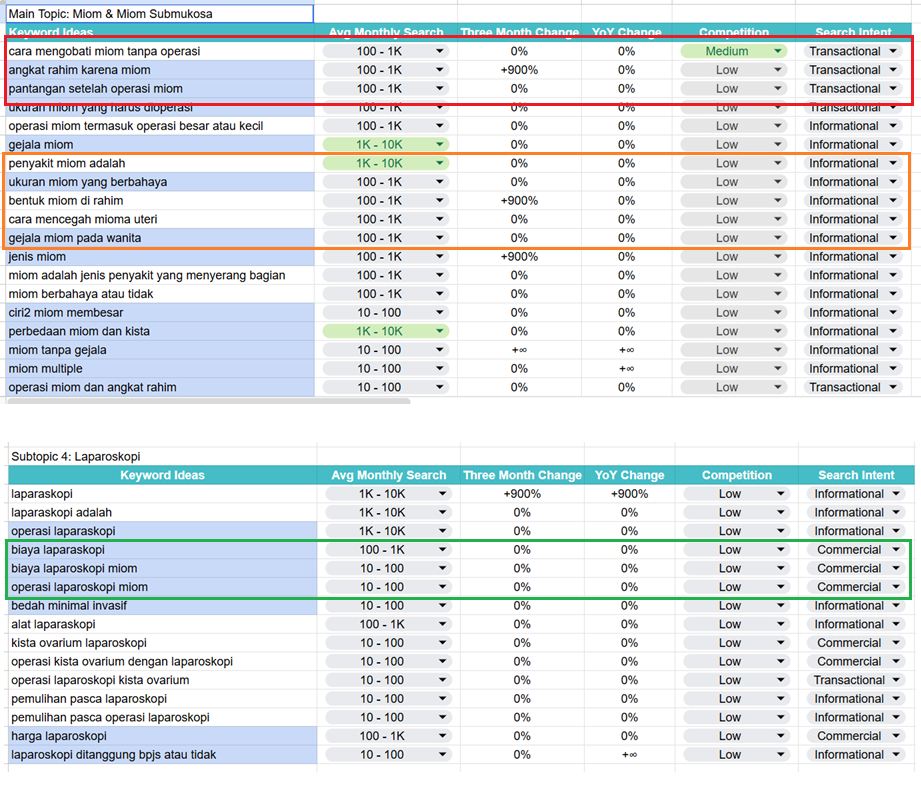Screen dimensions: 921x798
Task: Open the Commercial intent dropdown for biaya laparaskopi
Action: click(856, 550)
